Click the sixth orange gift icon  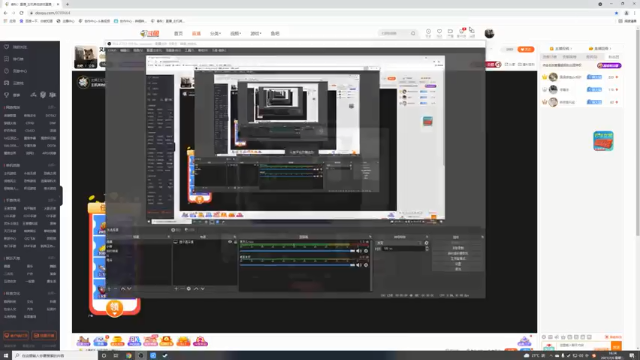point(167,341)
